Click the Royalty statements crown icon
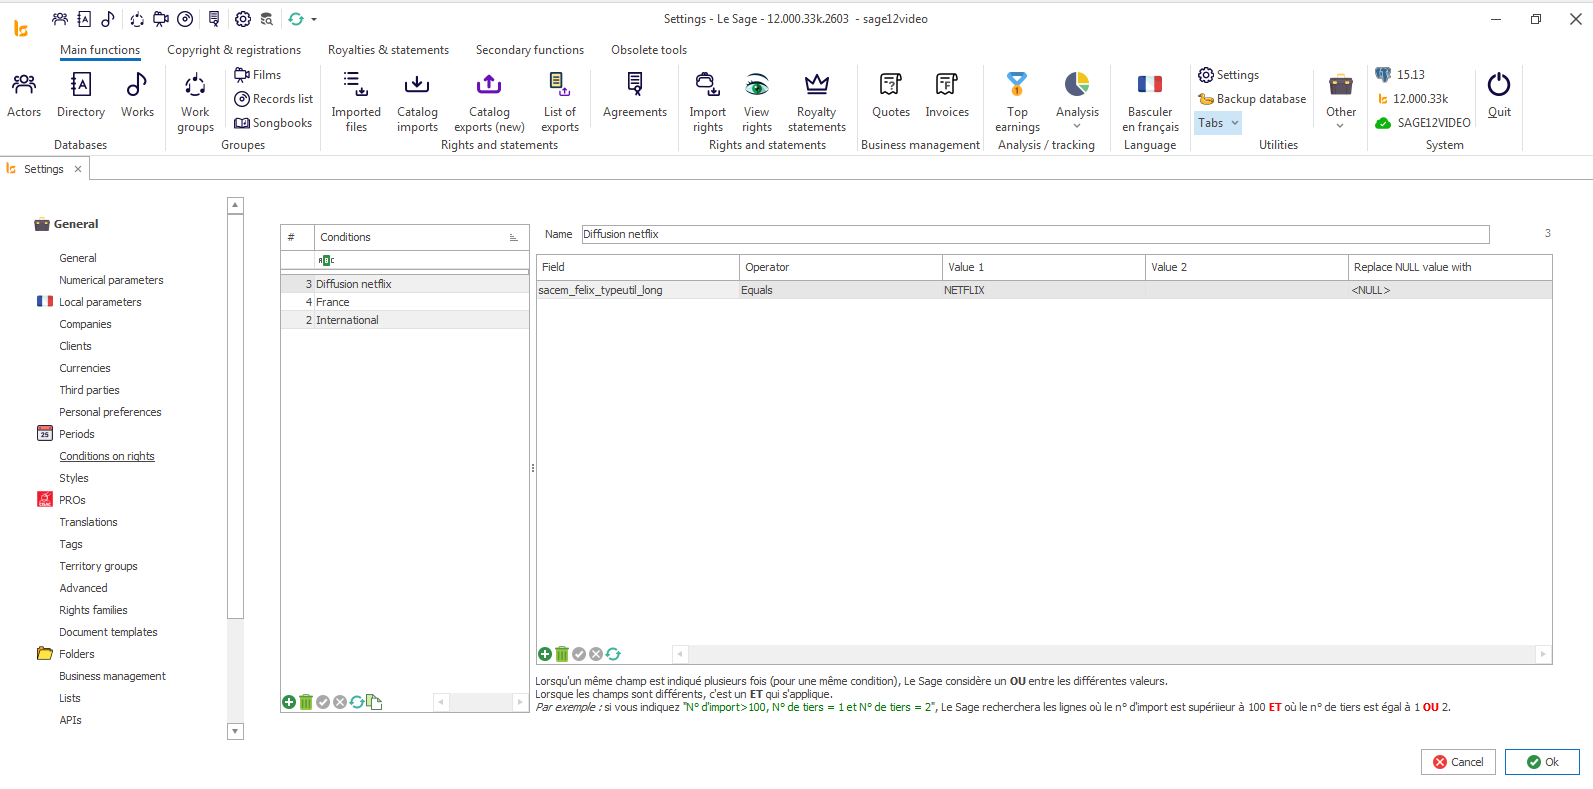The image size is (1593, 789). click(816, 85)
